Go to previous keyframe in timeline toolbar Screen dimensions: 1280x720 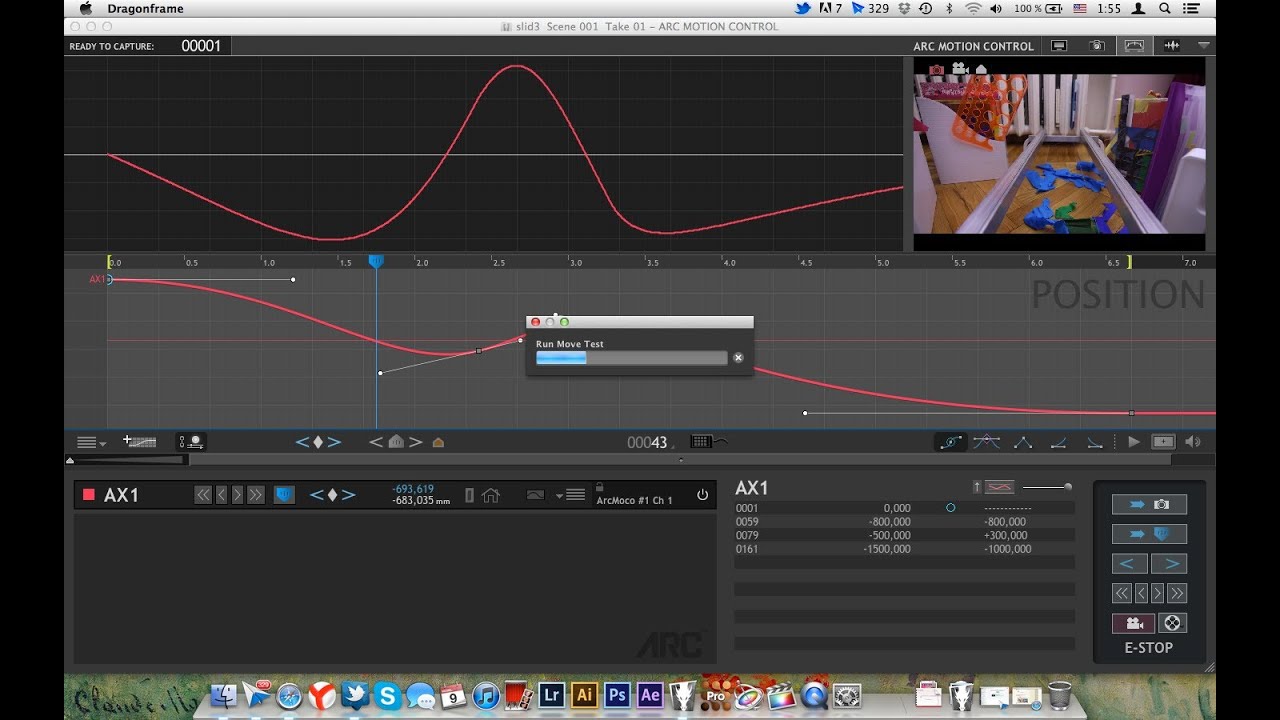pyautogui.click(x=302, y=442)
